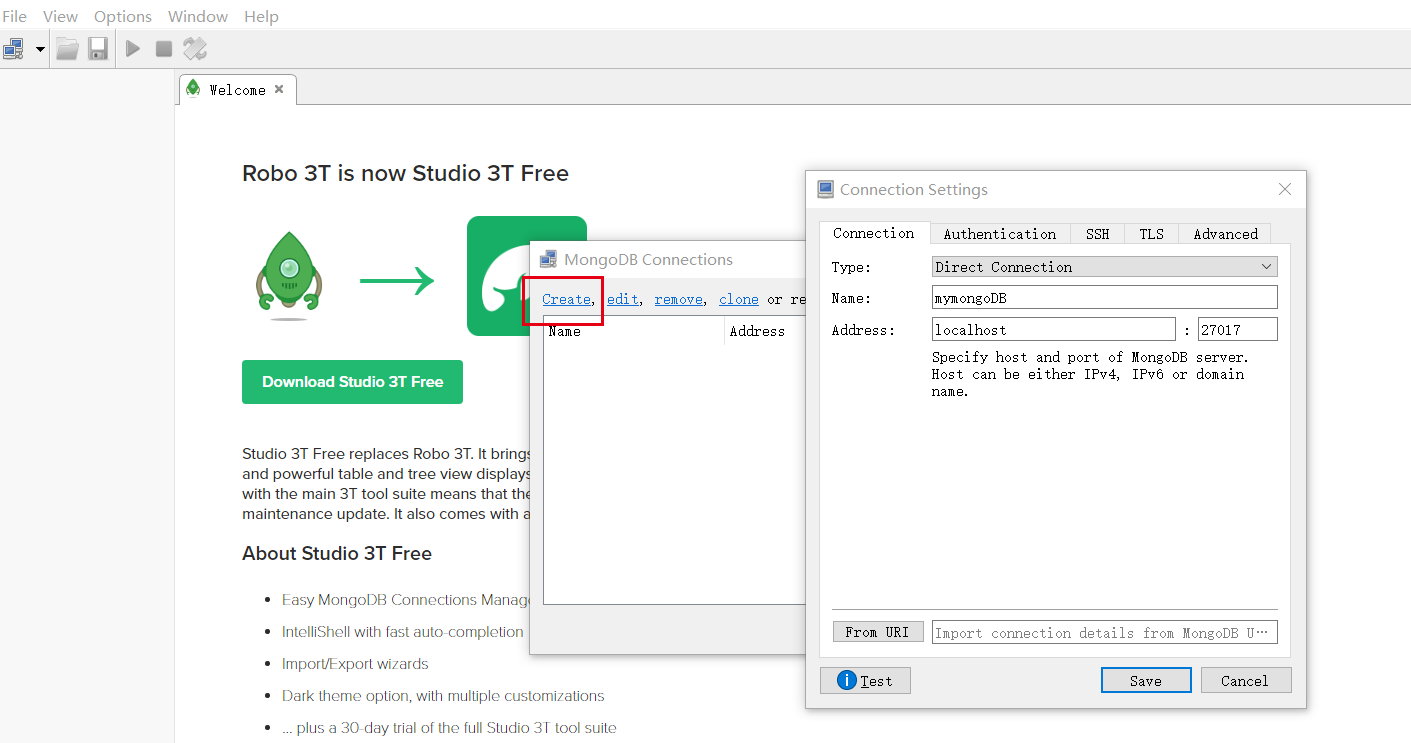1411x743 pixels.
Task: Click the Save button
Action: pyautogui.click(x=1146, y=681)
